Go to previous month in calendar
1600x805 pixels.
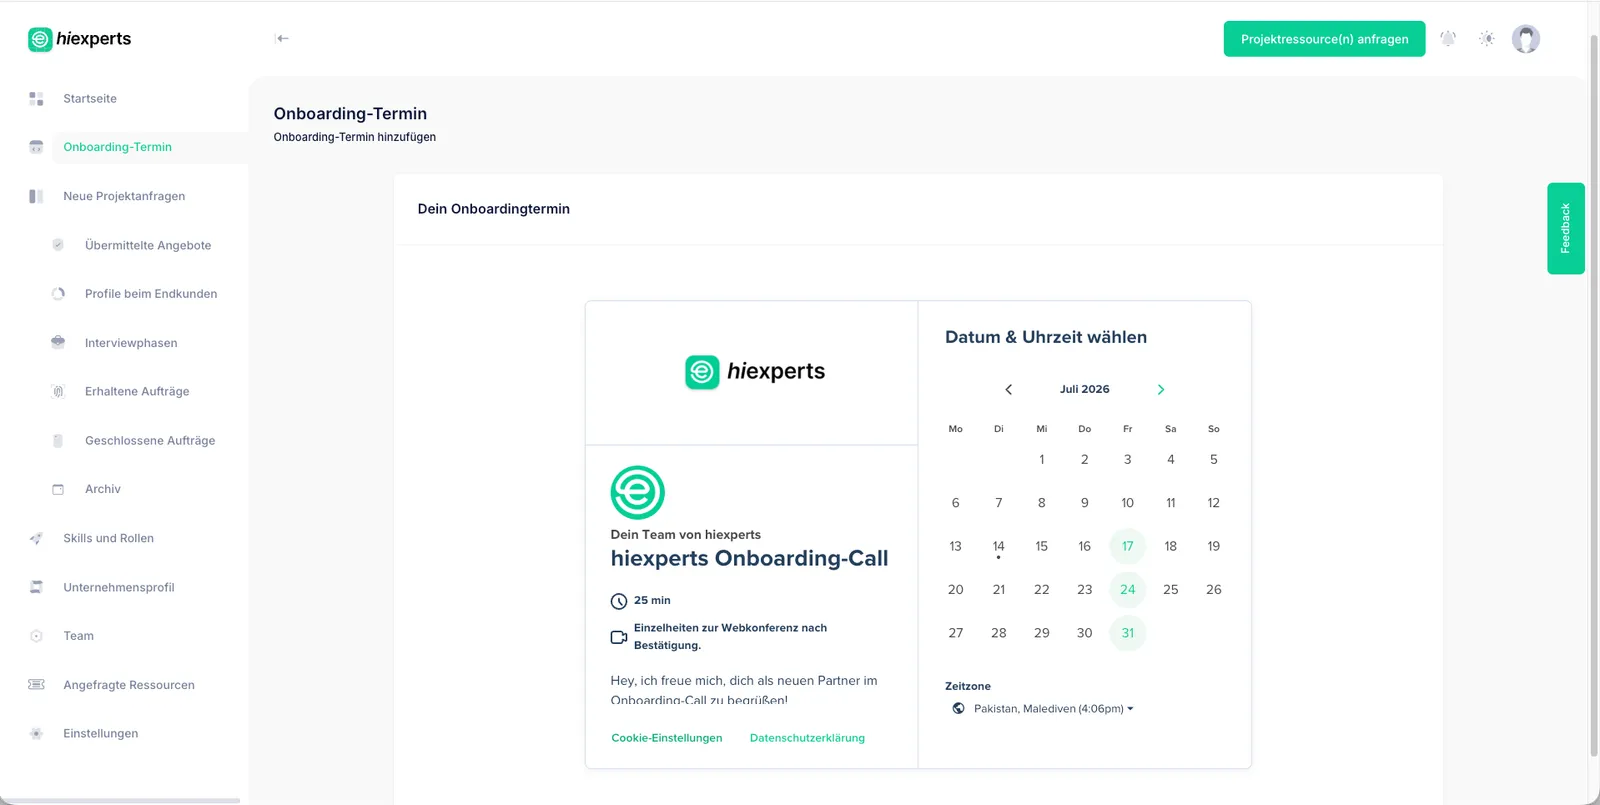[1008, 389]
